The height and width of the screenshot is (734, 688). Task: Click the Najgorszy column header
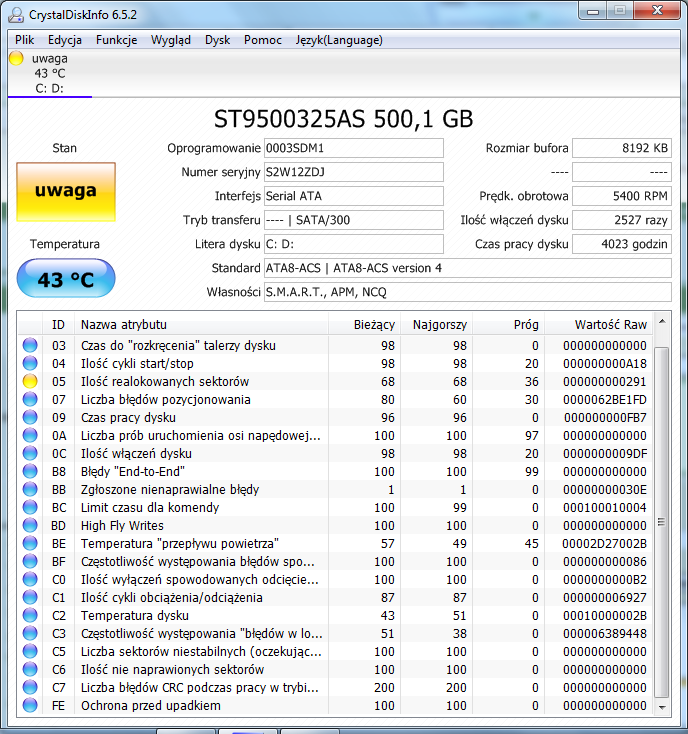coord(437,324)
